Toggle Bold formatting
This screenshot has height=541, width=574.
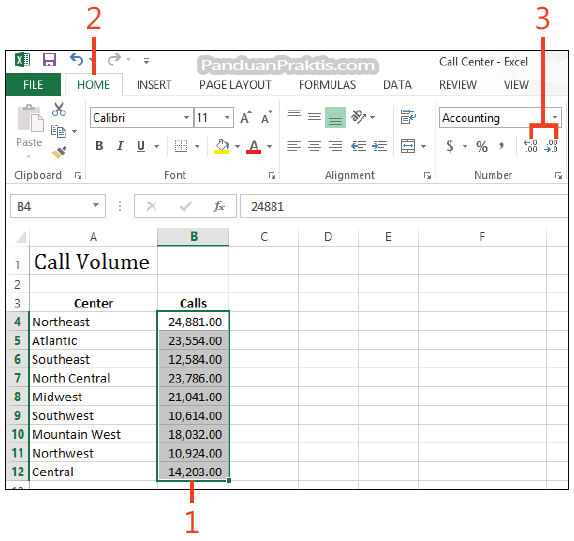pos(99,146)
